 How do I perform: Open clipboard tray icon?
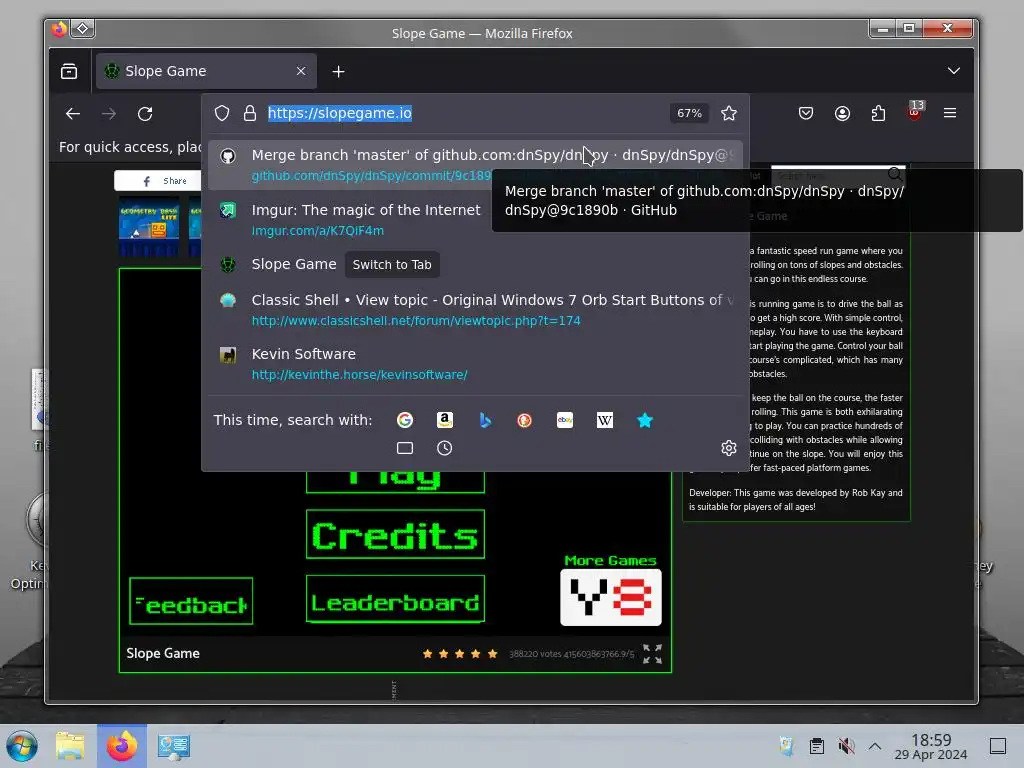pos(816,746)
